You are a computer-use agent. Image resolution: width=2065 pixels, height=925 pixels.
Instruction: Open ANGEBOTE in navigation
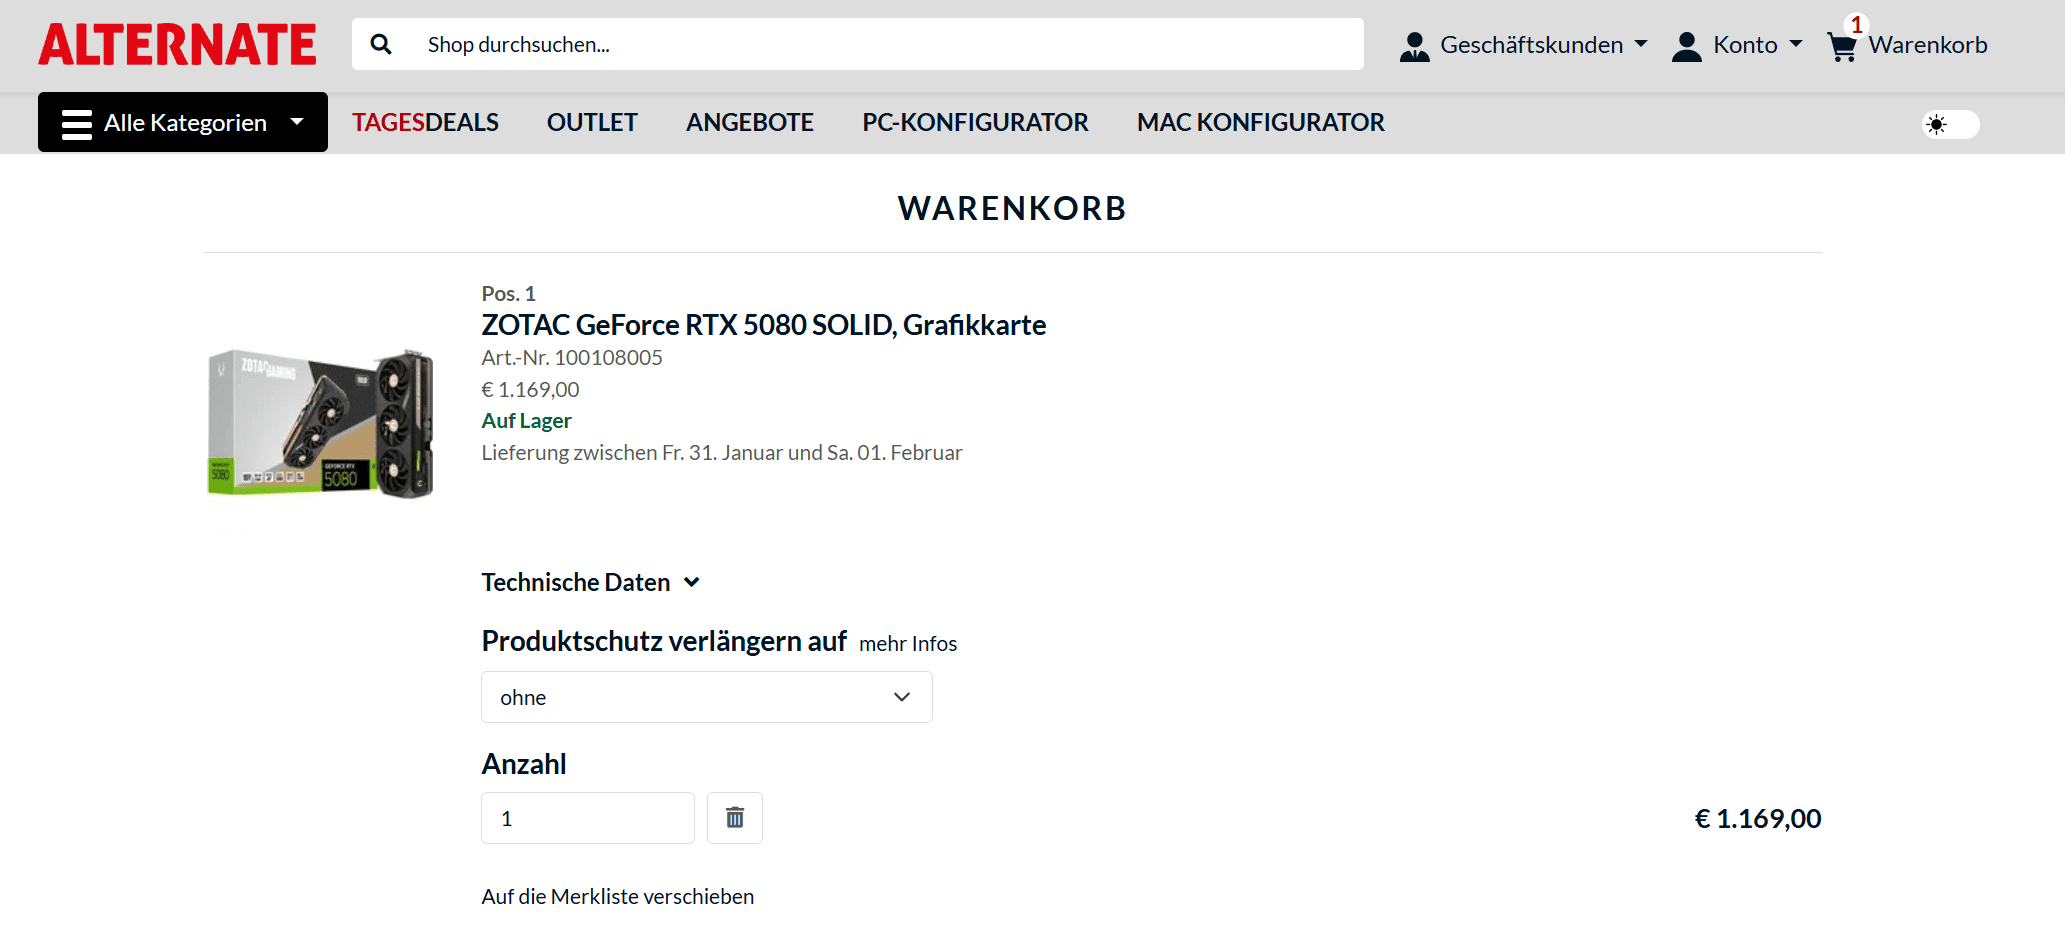(x=750, y=122)
